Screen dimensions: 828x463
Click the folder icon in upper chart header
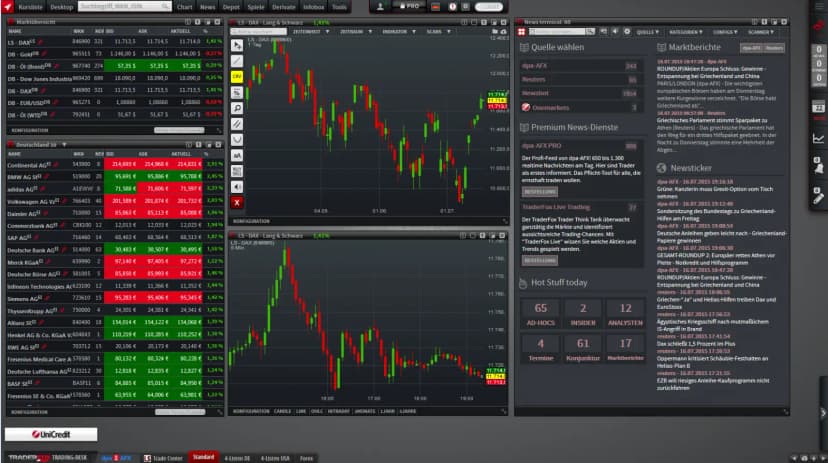[x=495, y=32]
